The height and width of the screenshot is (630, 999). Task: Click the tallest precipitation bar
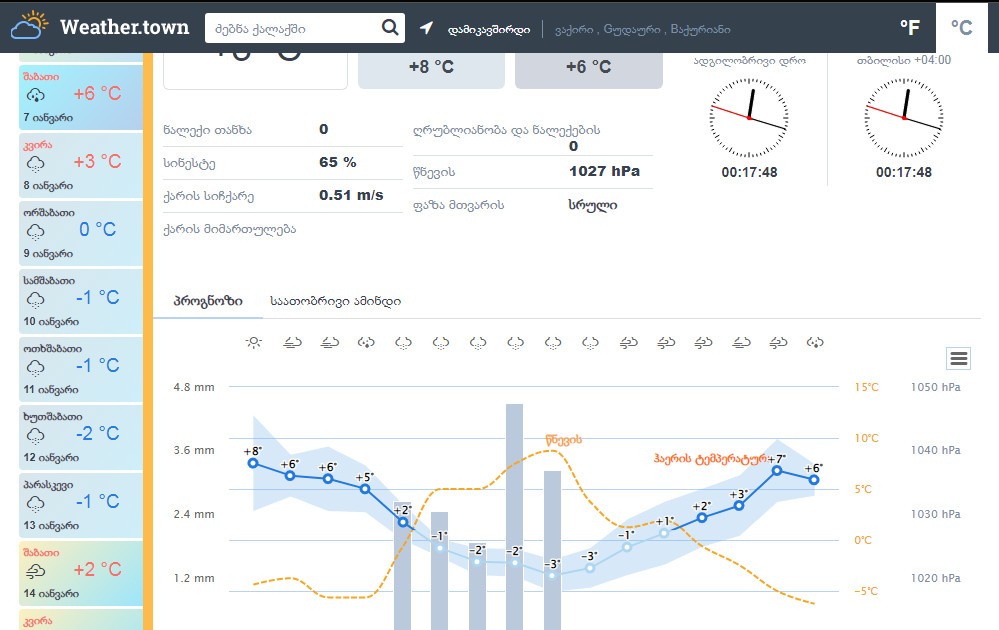click(515, 517)
